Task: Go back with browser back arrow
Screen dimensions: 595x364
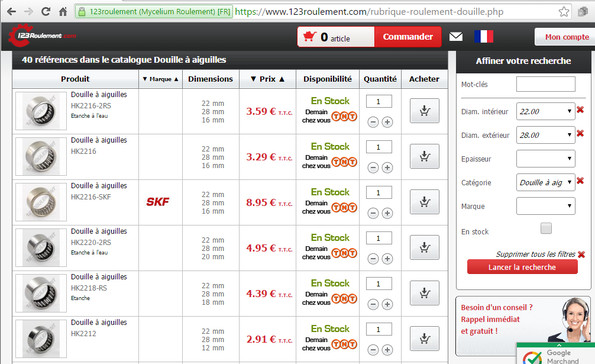Action: tap(12, 12)
